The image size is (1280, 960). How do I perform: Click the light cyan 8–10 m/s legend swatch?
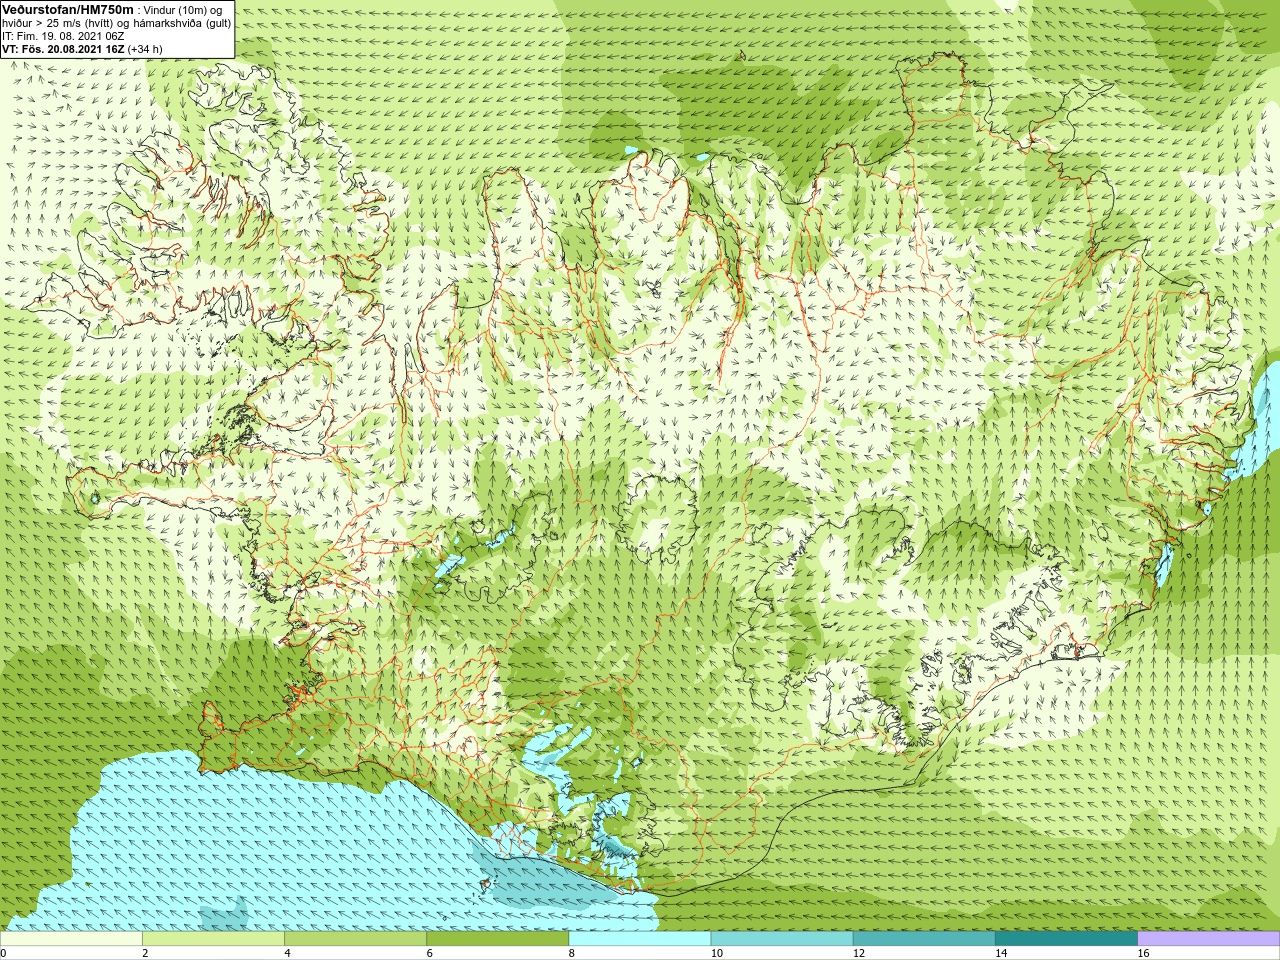point(639,939)
